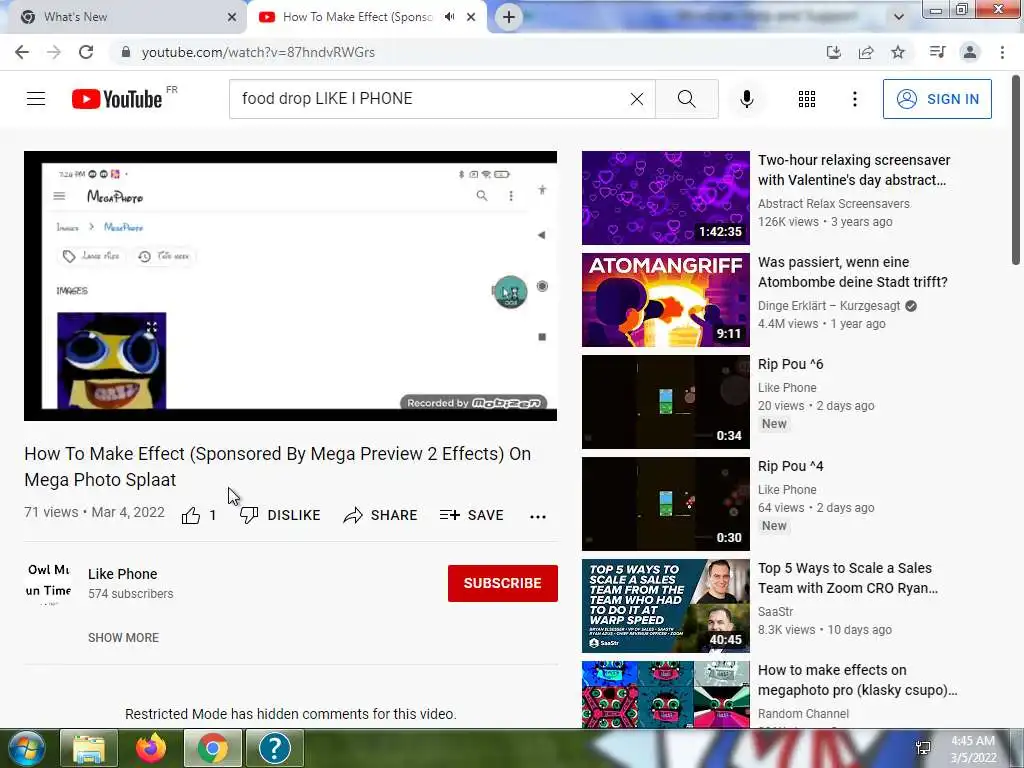Share this page icon in Chrome
The image size is (1024, 768).
(x=866, y=52)
